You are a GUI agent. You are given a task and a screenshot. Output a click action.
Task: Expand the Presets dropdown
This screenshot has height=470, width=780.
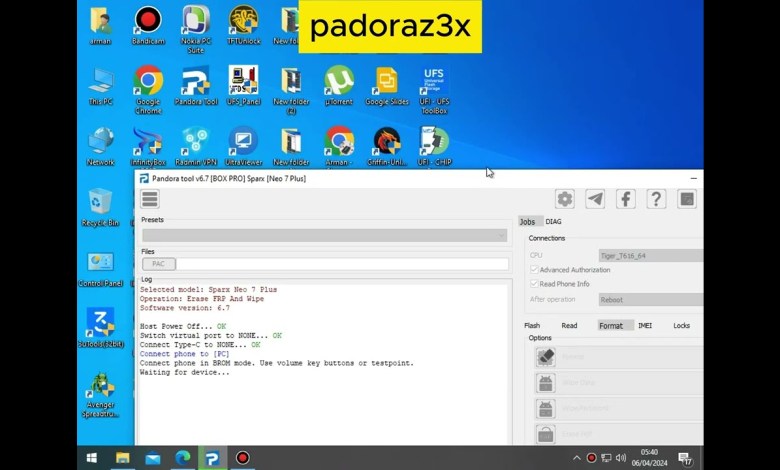(324, 236)
